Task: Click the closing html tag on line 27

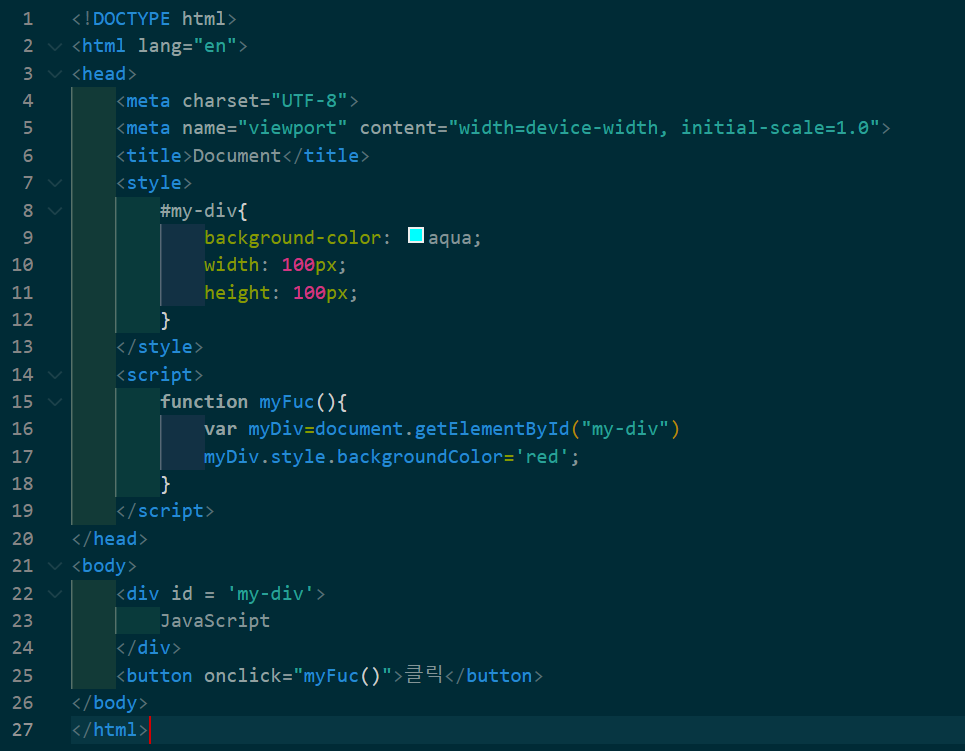Action: 110,730
